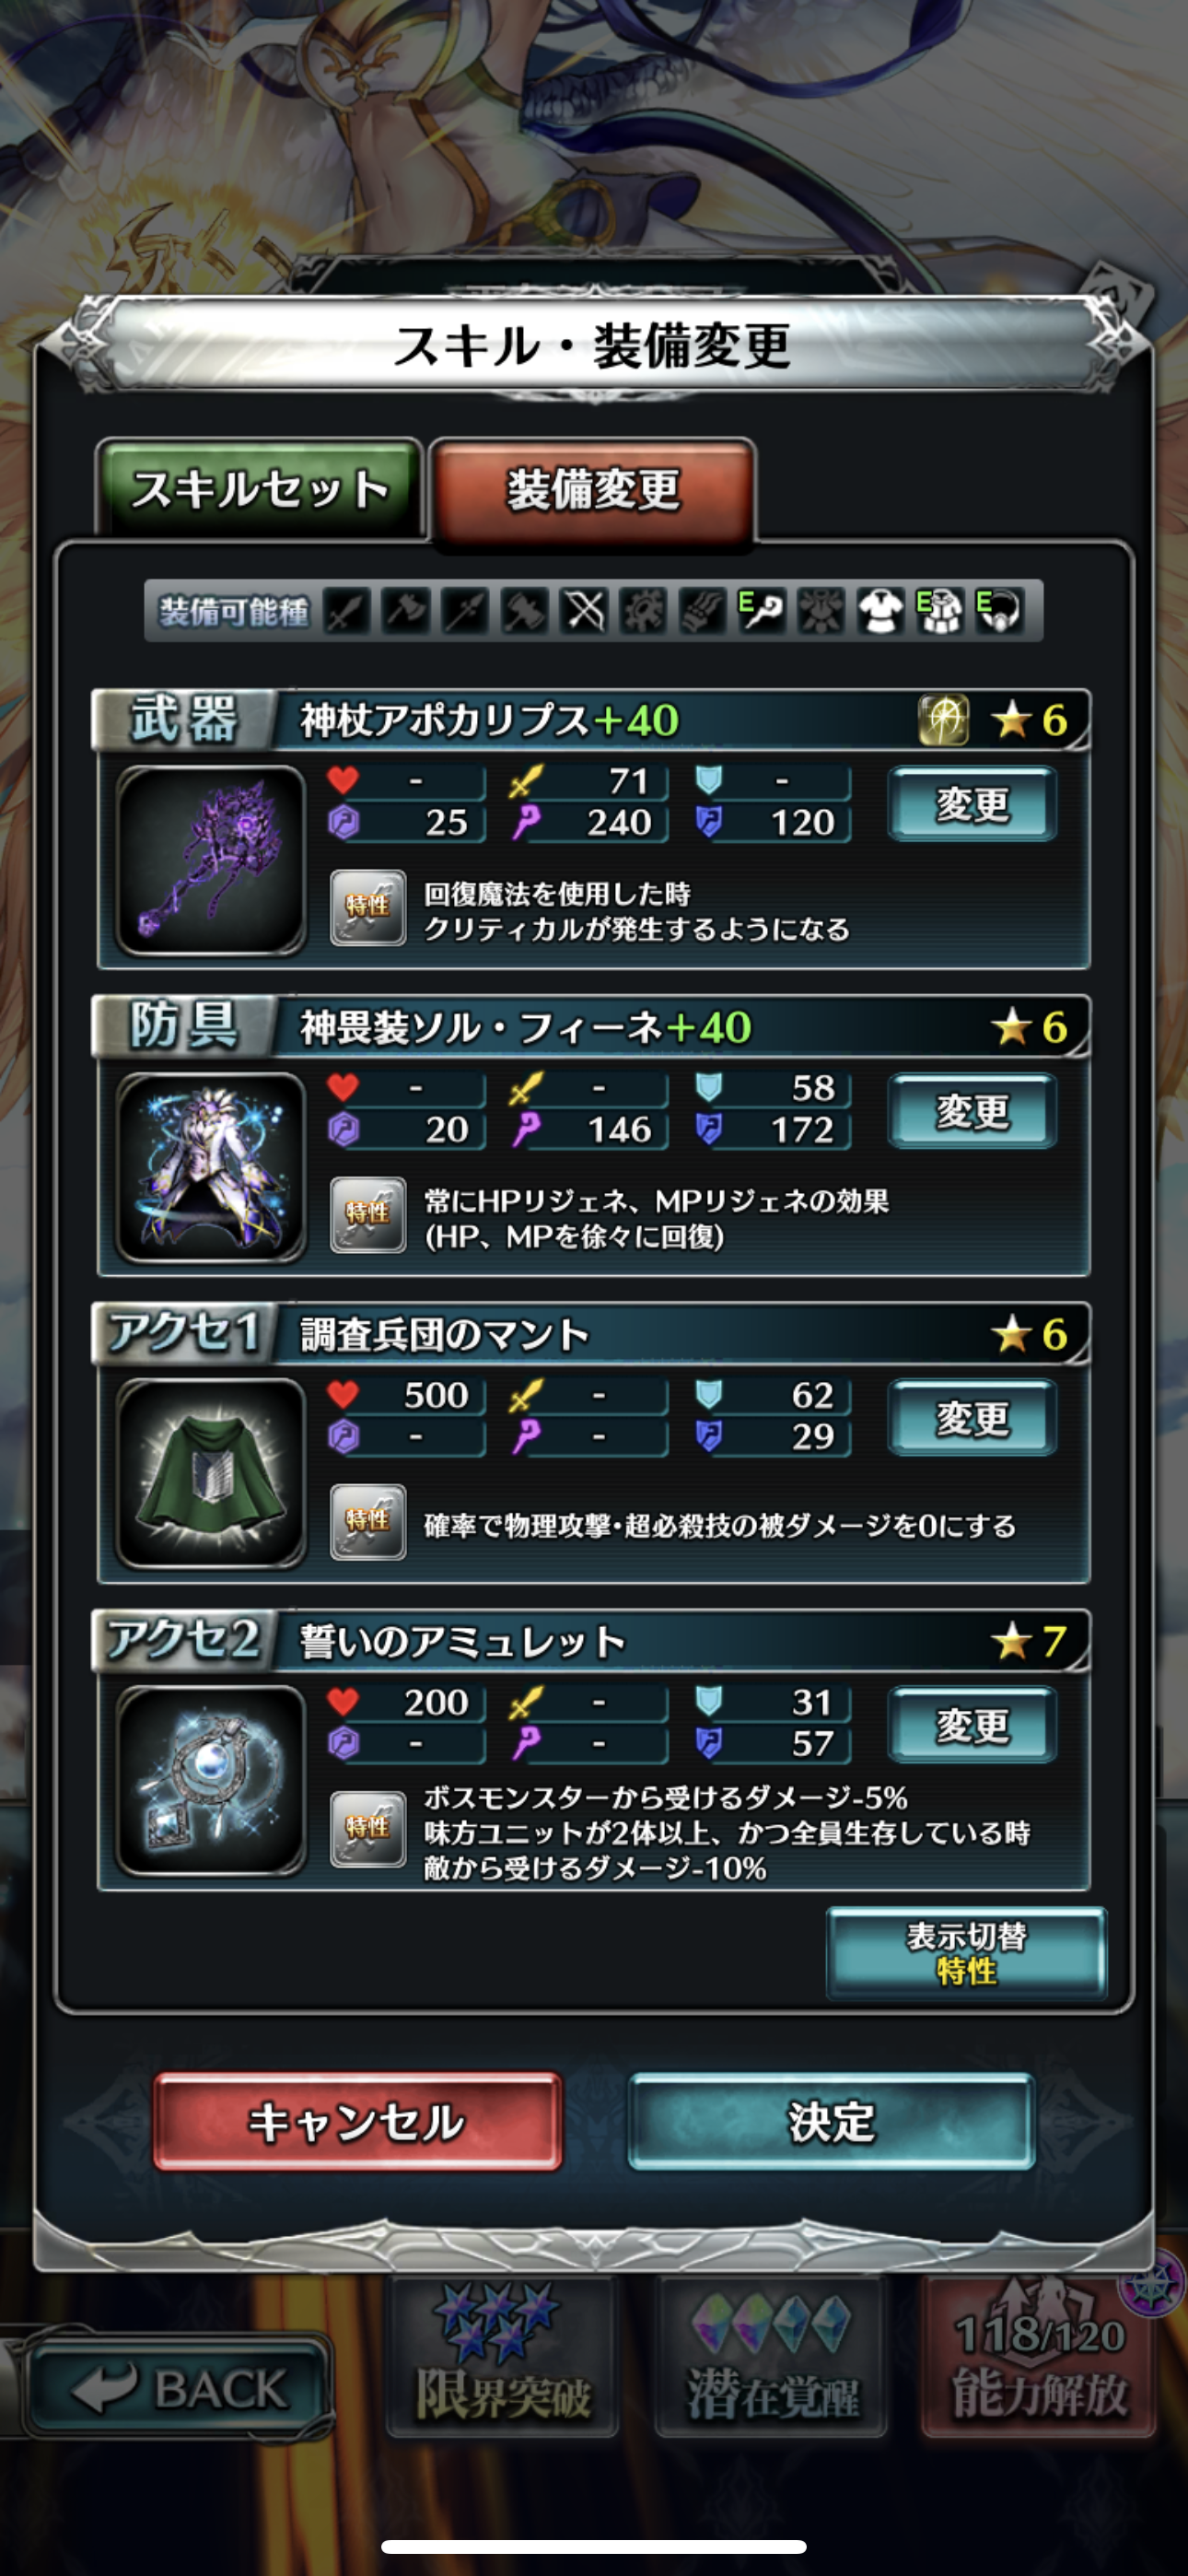Switch to the スキルセット tab

coord(260,488)
